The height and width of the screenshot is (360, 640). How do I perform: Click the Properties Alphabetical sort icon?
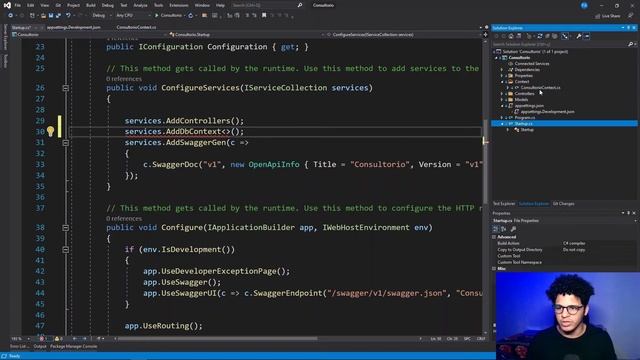point(504,229)
